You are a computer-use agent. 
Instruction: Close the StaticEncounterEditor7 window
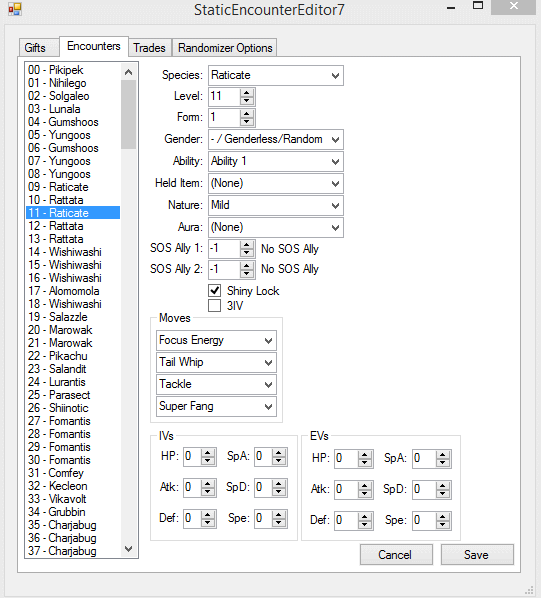[x=513, y=6]
